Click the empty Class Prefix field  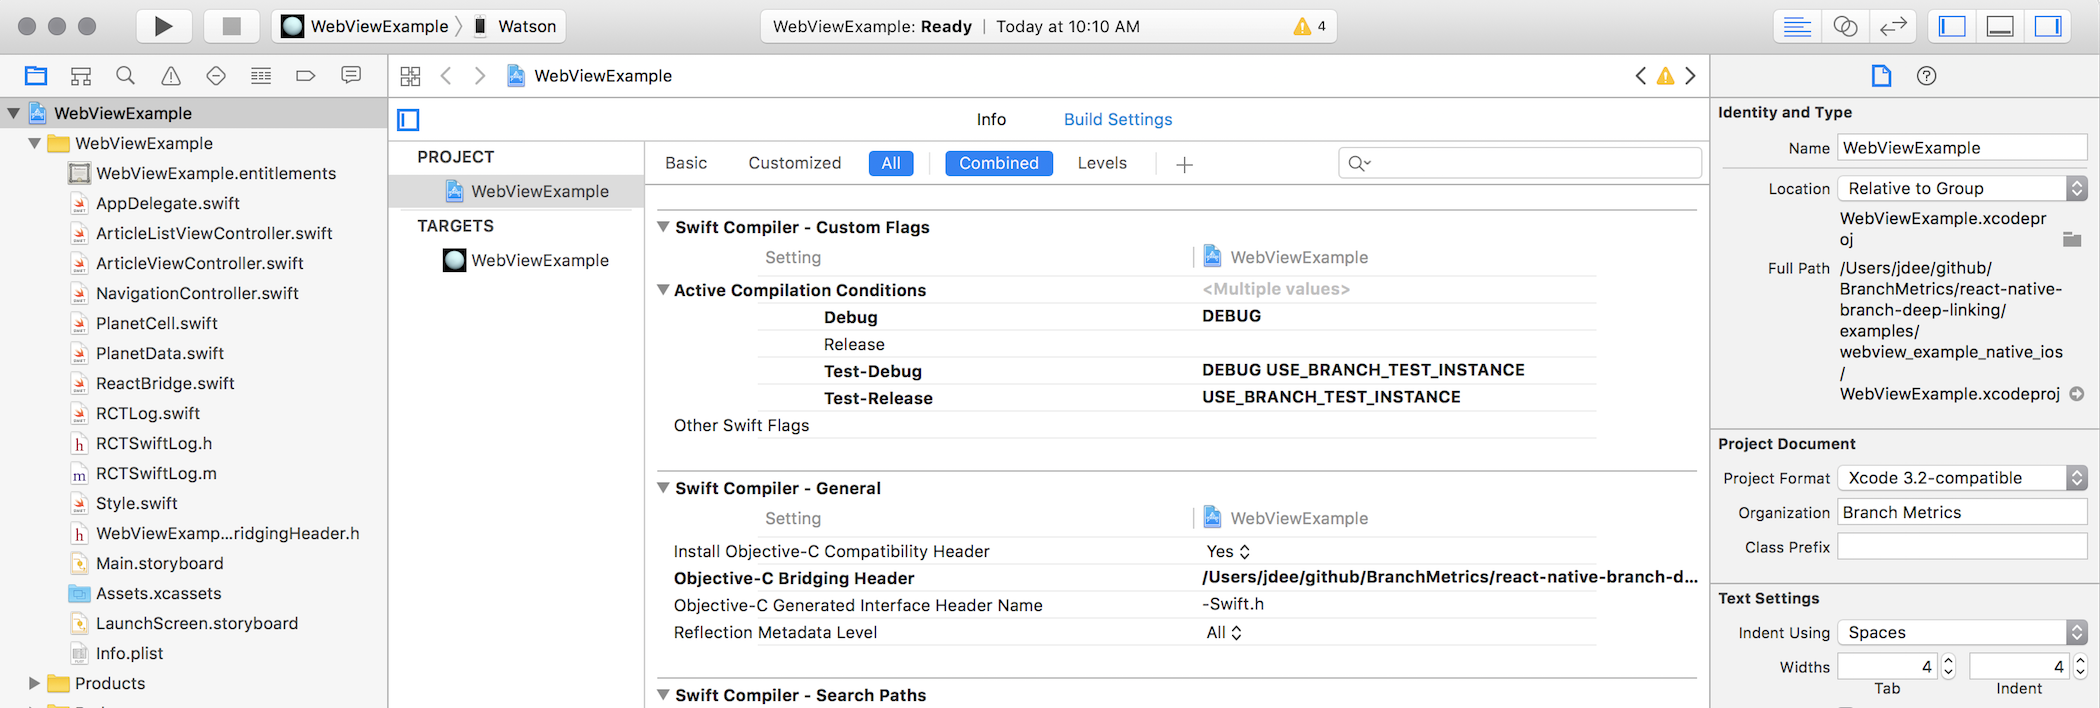[x=1962, y=546]
